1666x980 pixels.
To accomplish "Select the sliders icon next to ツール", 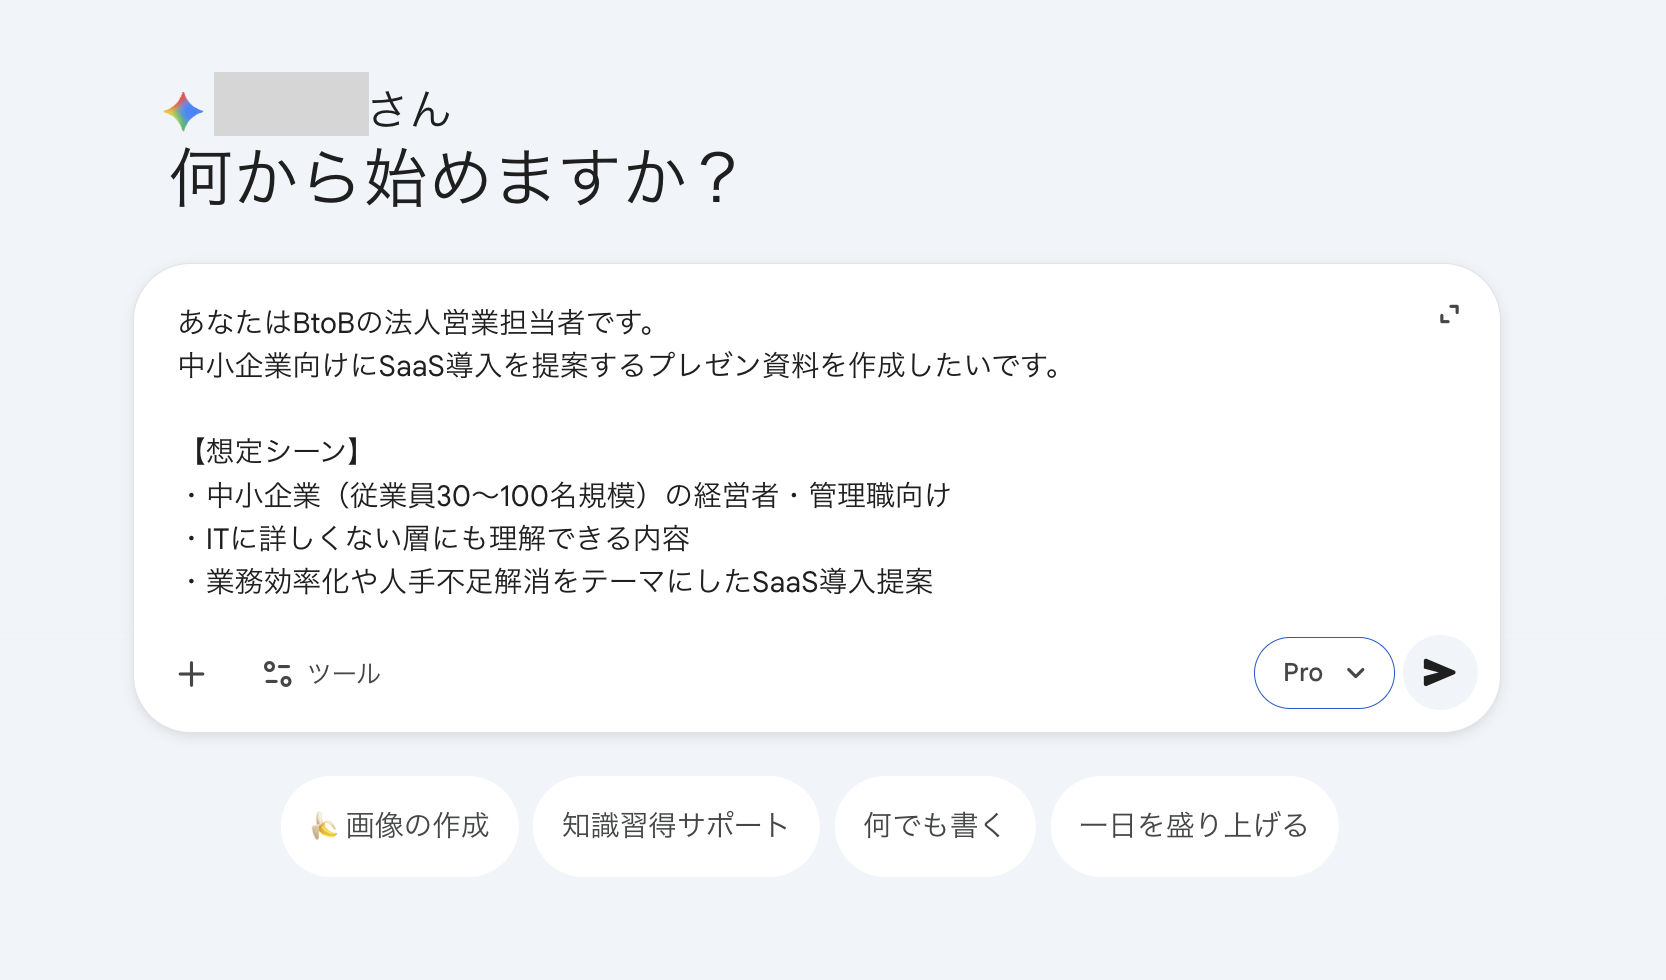I will tap(278, 673).
